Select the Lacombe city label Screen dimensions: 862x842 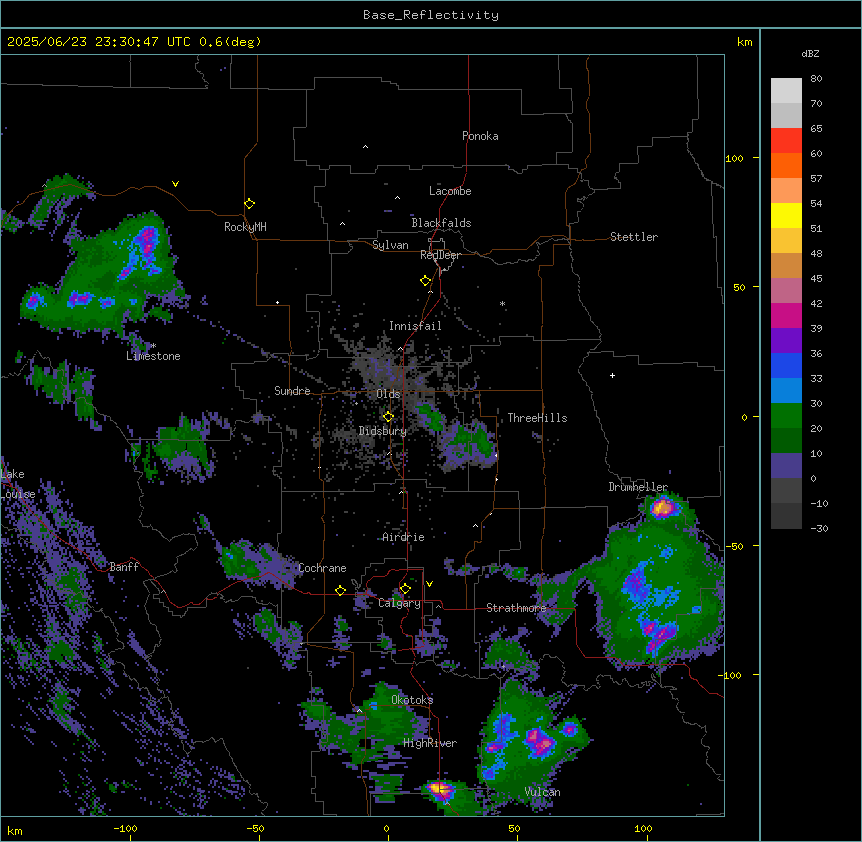(x=450, y=191)
